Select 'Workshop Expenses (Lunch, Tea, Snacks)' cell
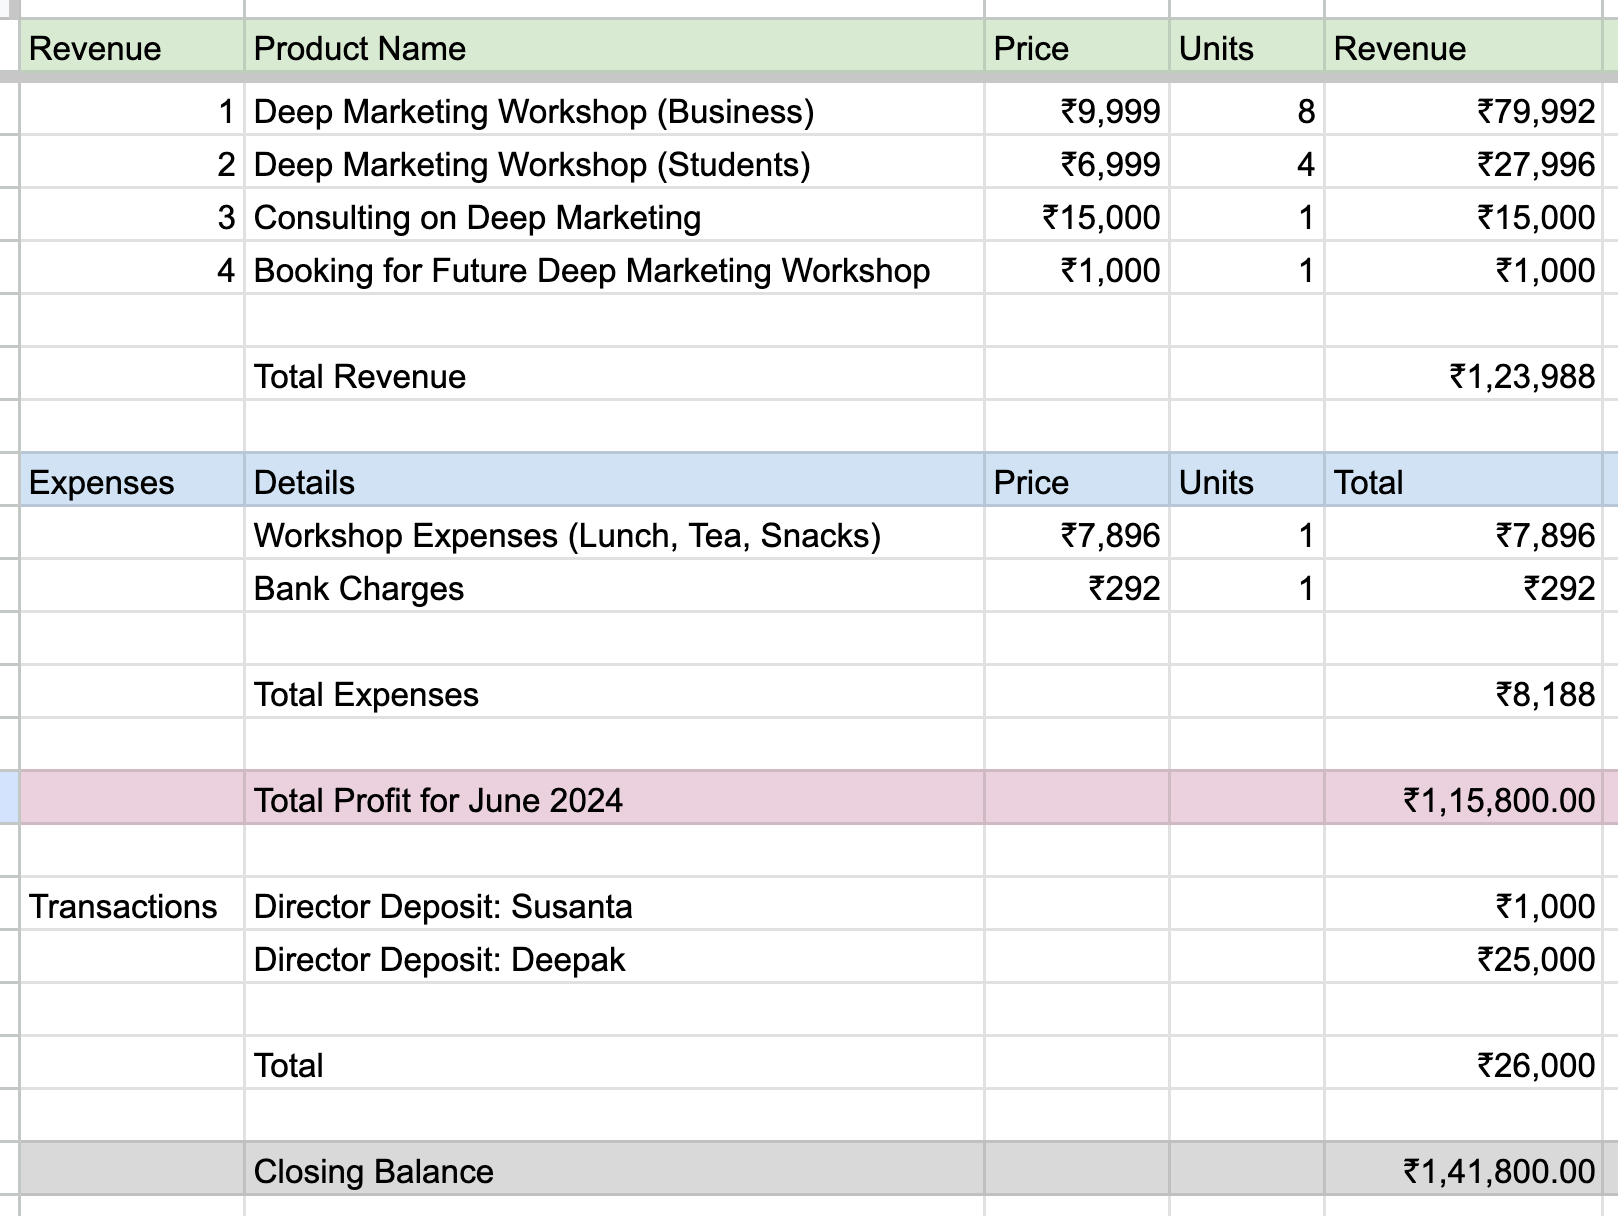The image size is (1618, 1216). coord(614,535)
